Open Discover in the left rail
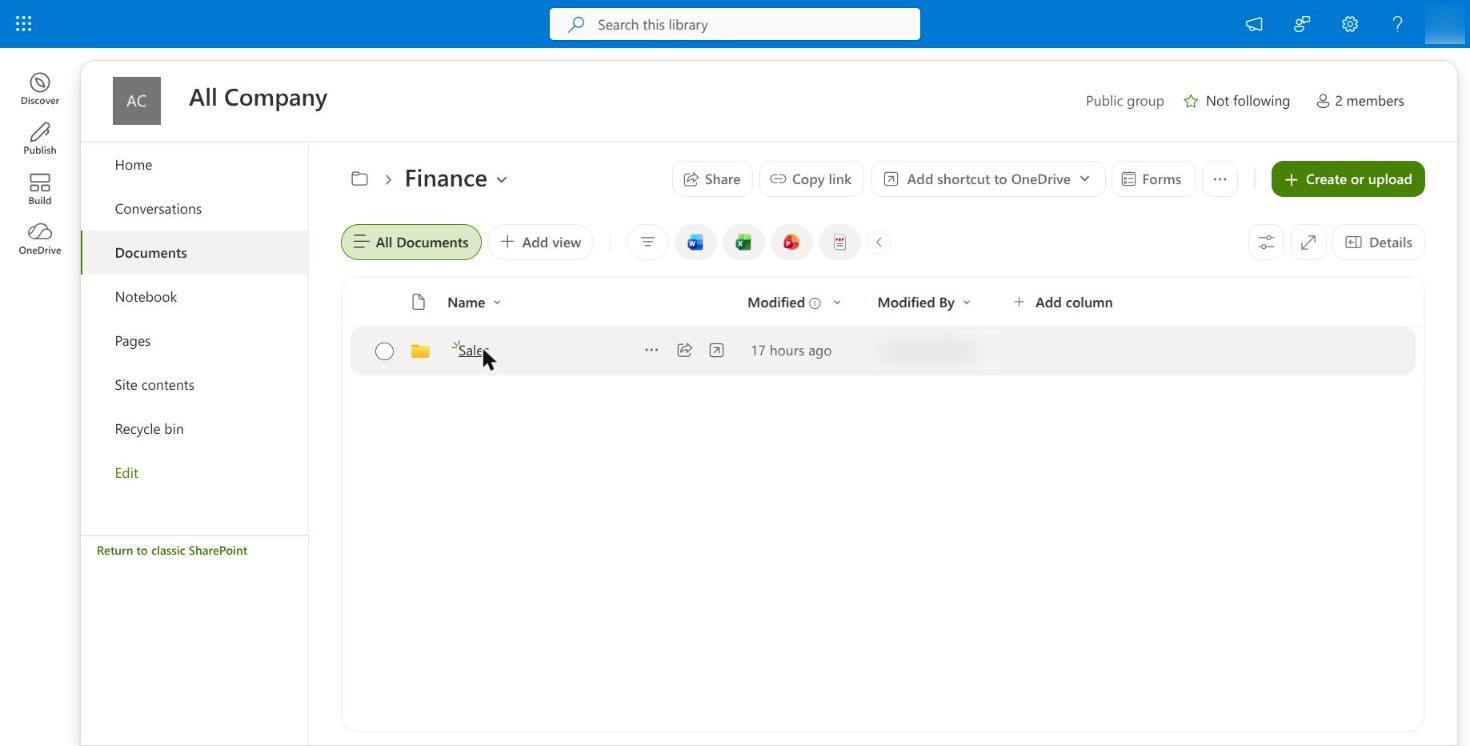This screenshot has height=746, width=1470. pyautogui.click(x=40, y=88)
